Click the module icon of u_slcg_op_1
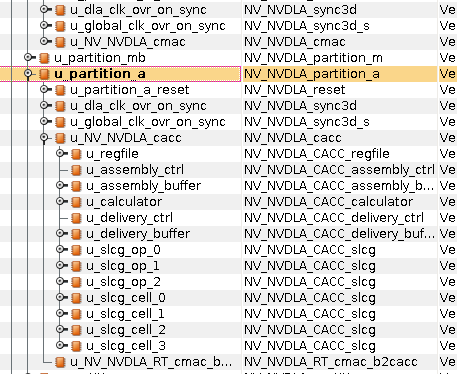This screenshot has height=374, width=457. [x=76, y=266]
